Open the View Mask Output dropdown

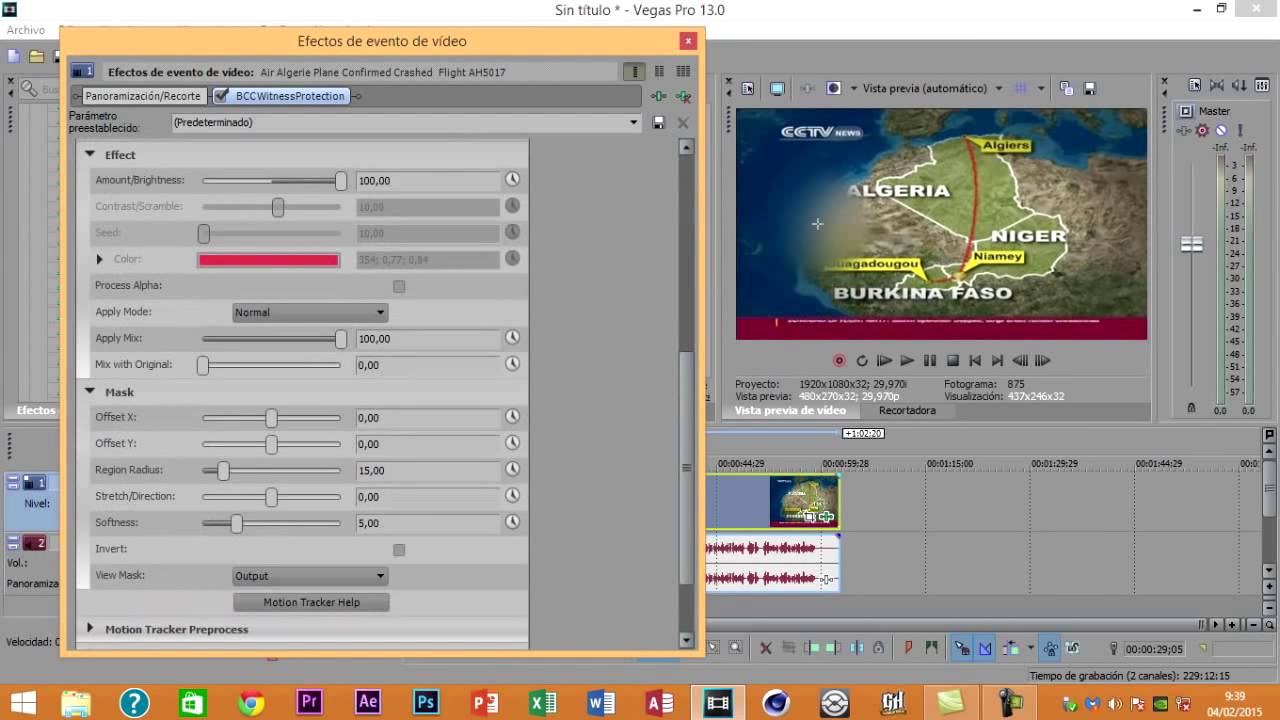[310, 576]
